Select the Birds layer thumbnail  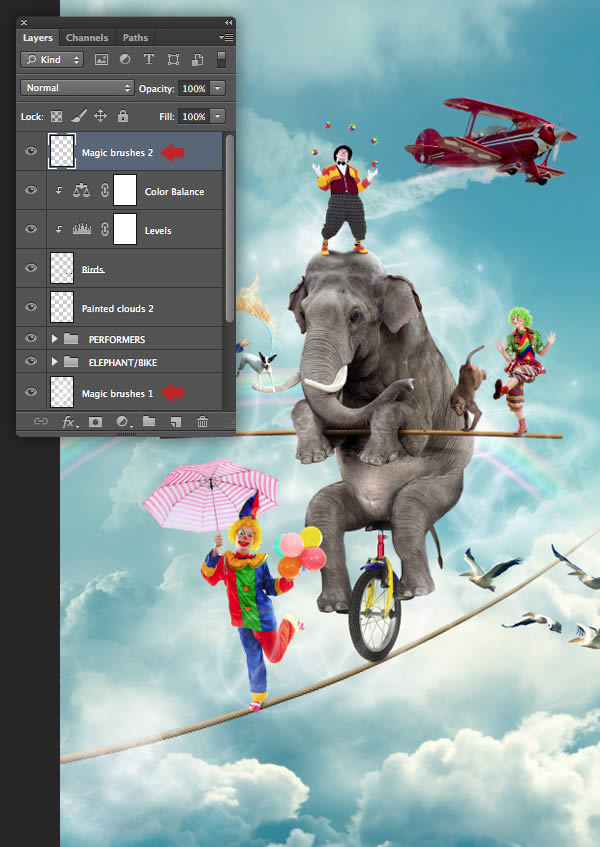[x=62, y=268]
